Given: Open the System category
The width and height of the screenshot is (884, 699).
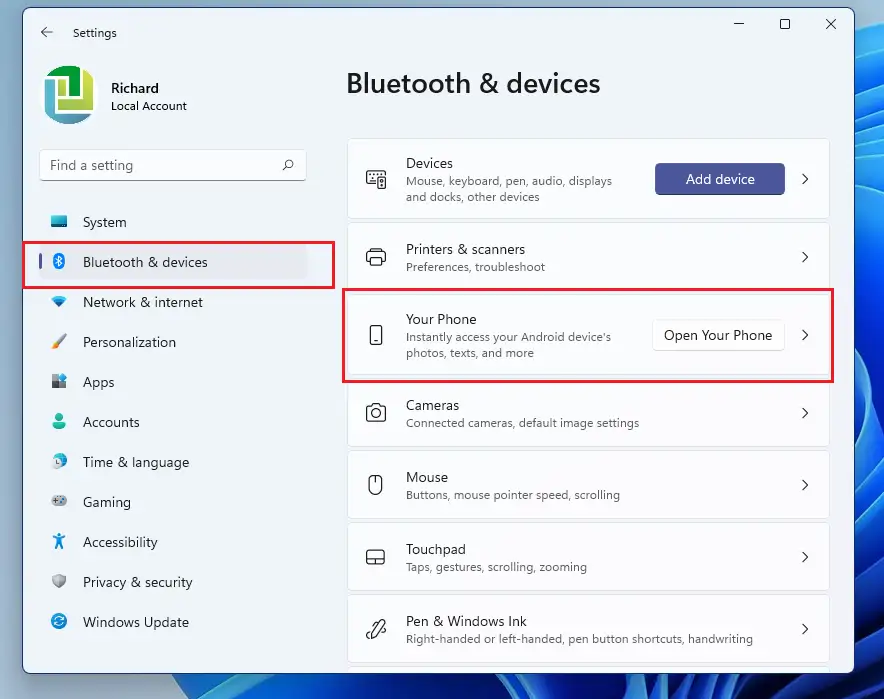Looking at the screenshot, I should [x=173, y=222].
